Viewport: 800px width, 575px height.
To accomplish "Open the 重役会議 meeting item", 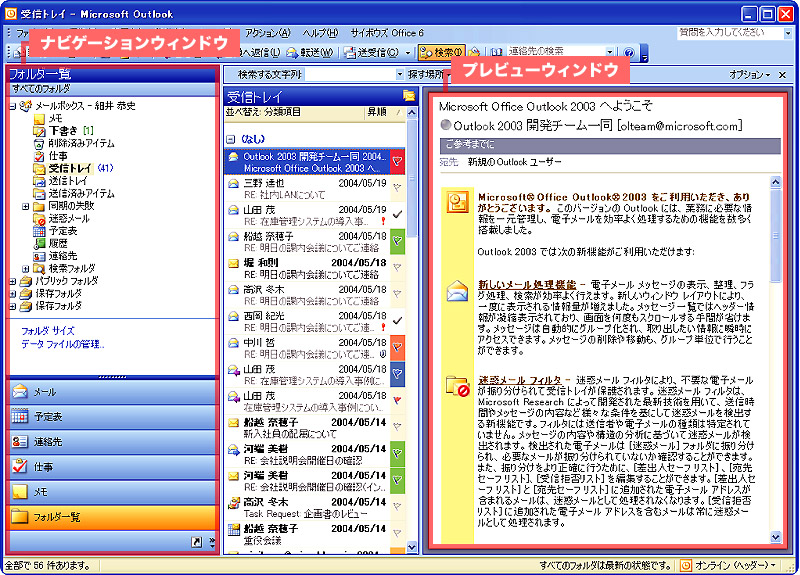I will pos(309,534).
